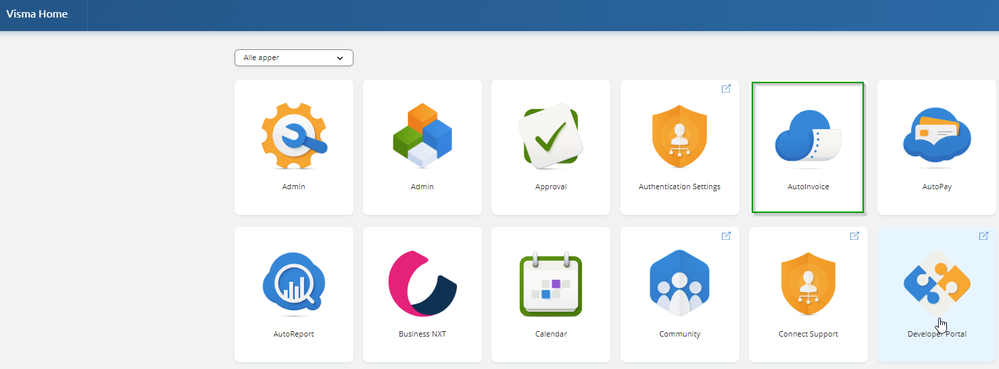Click external link icon on Authentication Settings card
This screenshot has height=369, width=999.
tap(726, 89)
